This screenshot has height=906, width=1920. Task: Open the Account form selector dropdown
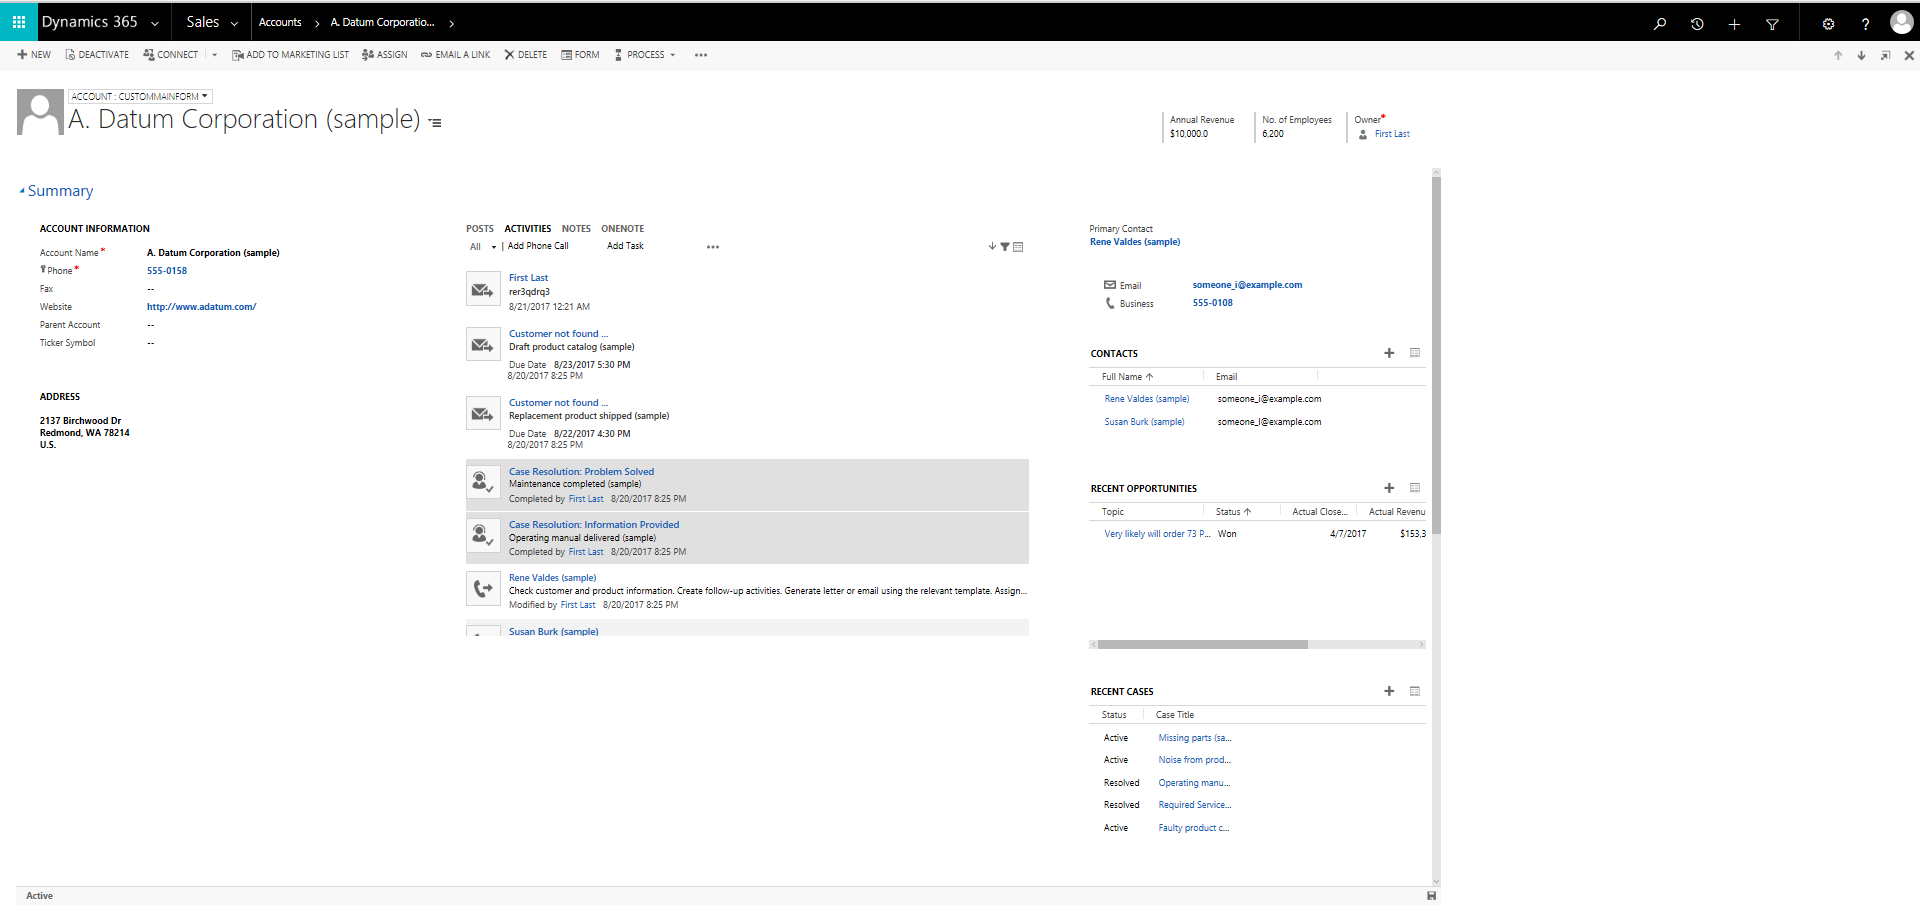[140, 97]
